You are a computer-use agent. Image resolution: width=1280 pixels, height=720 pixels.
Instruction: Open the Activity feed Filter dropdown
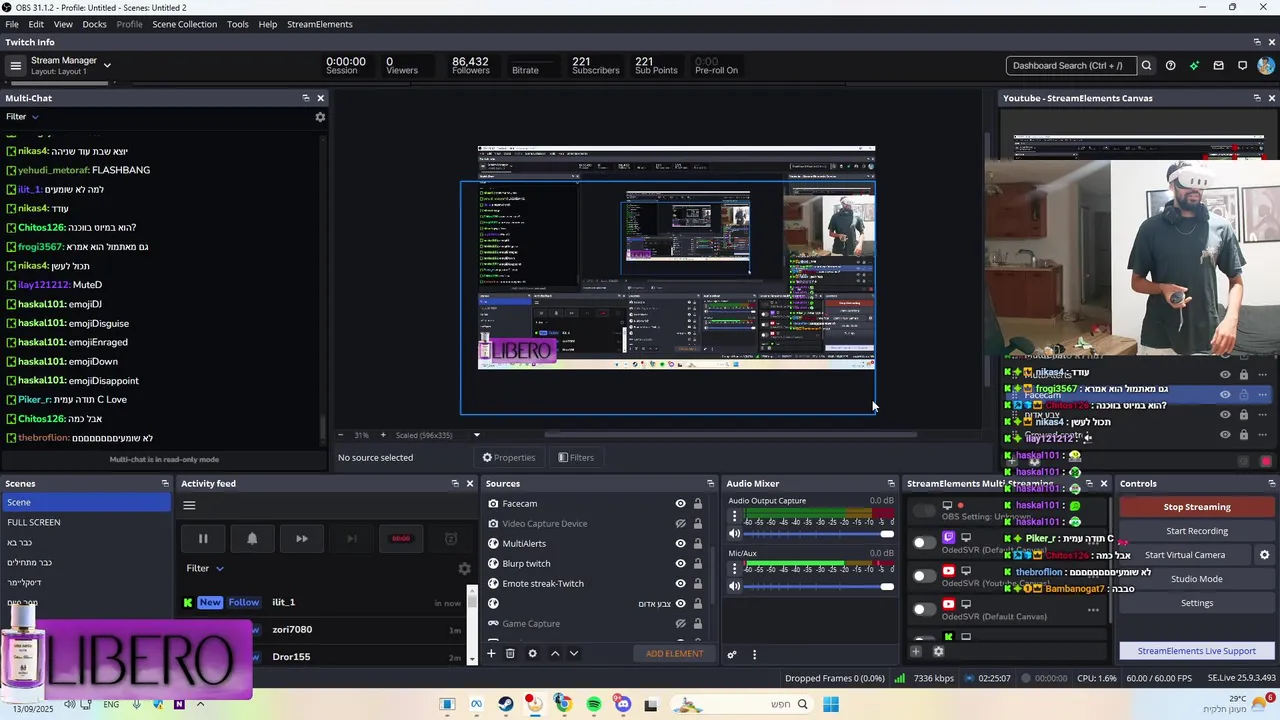tap(205, 569)
